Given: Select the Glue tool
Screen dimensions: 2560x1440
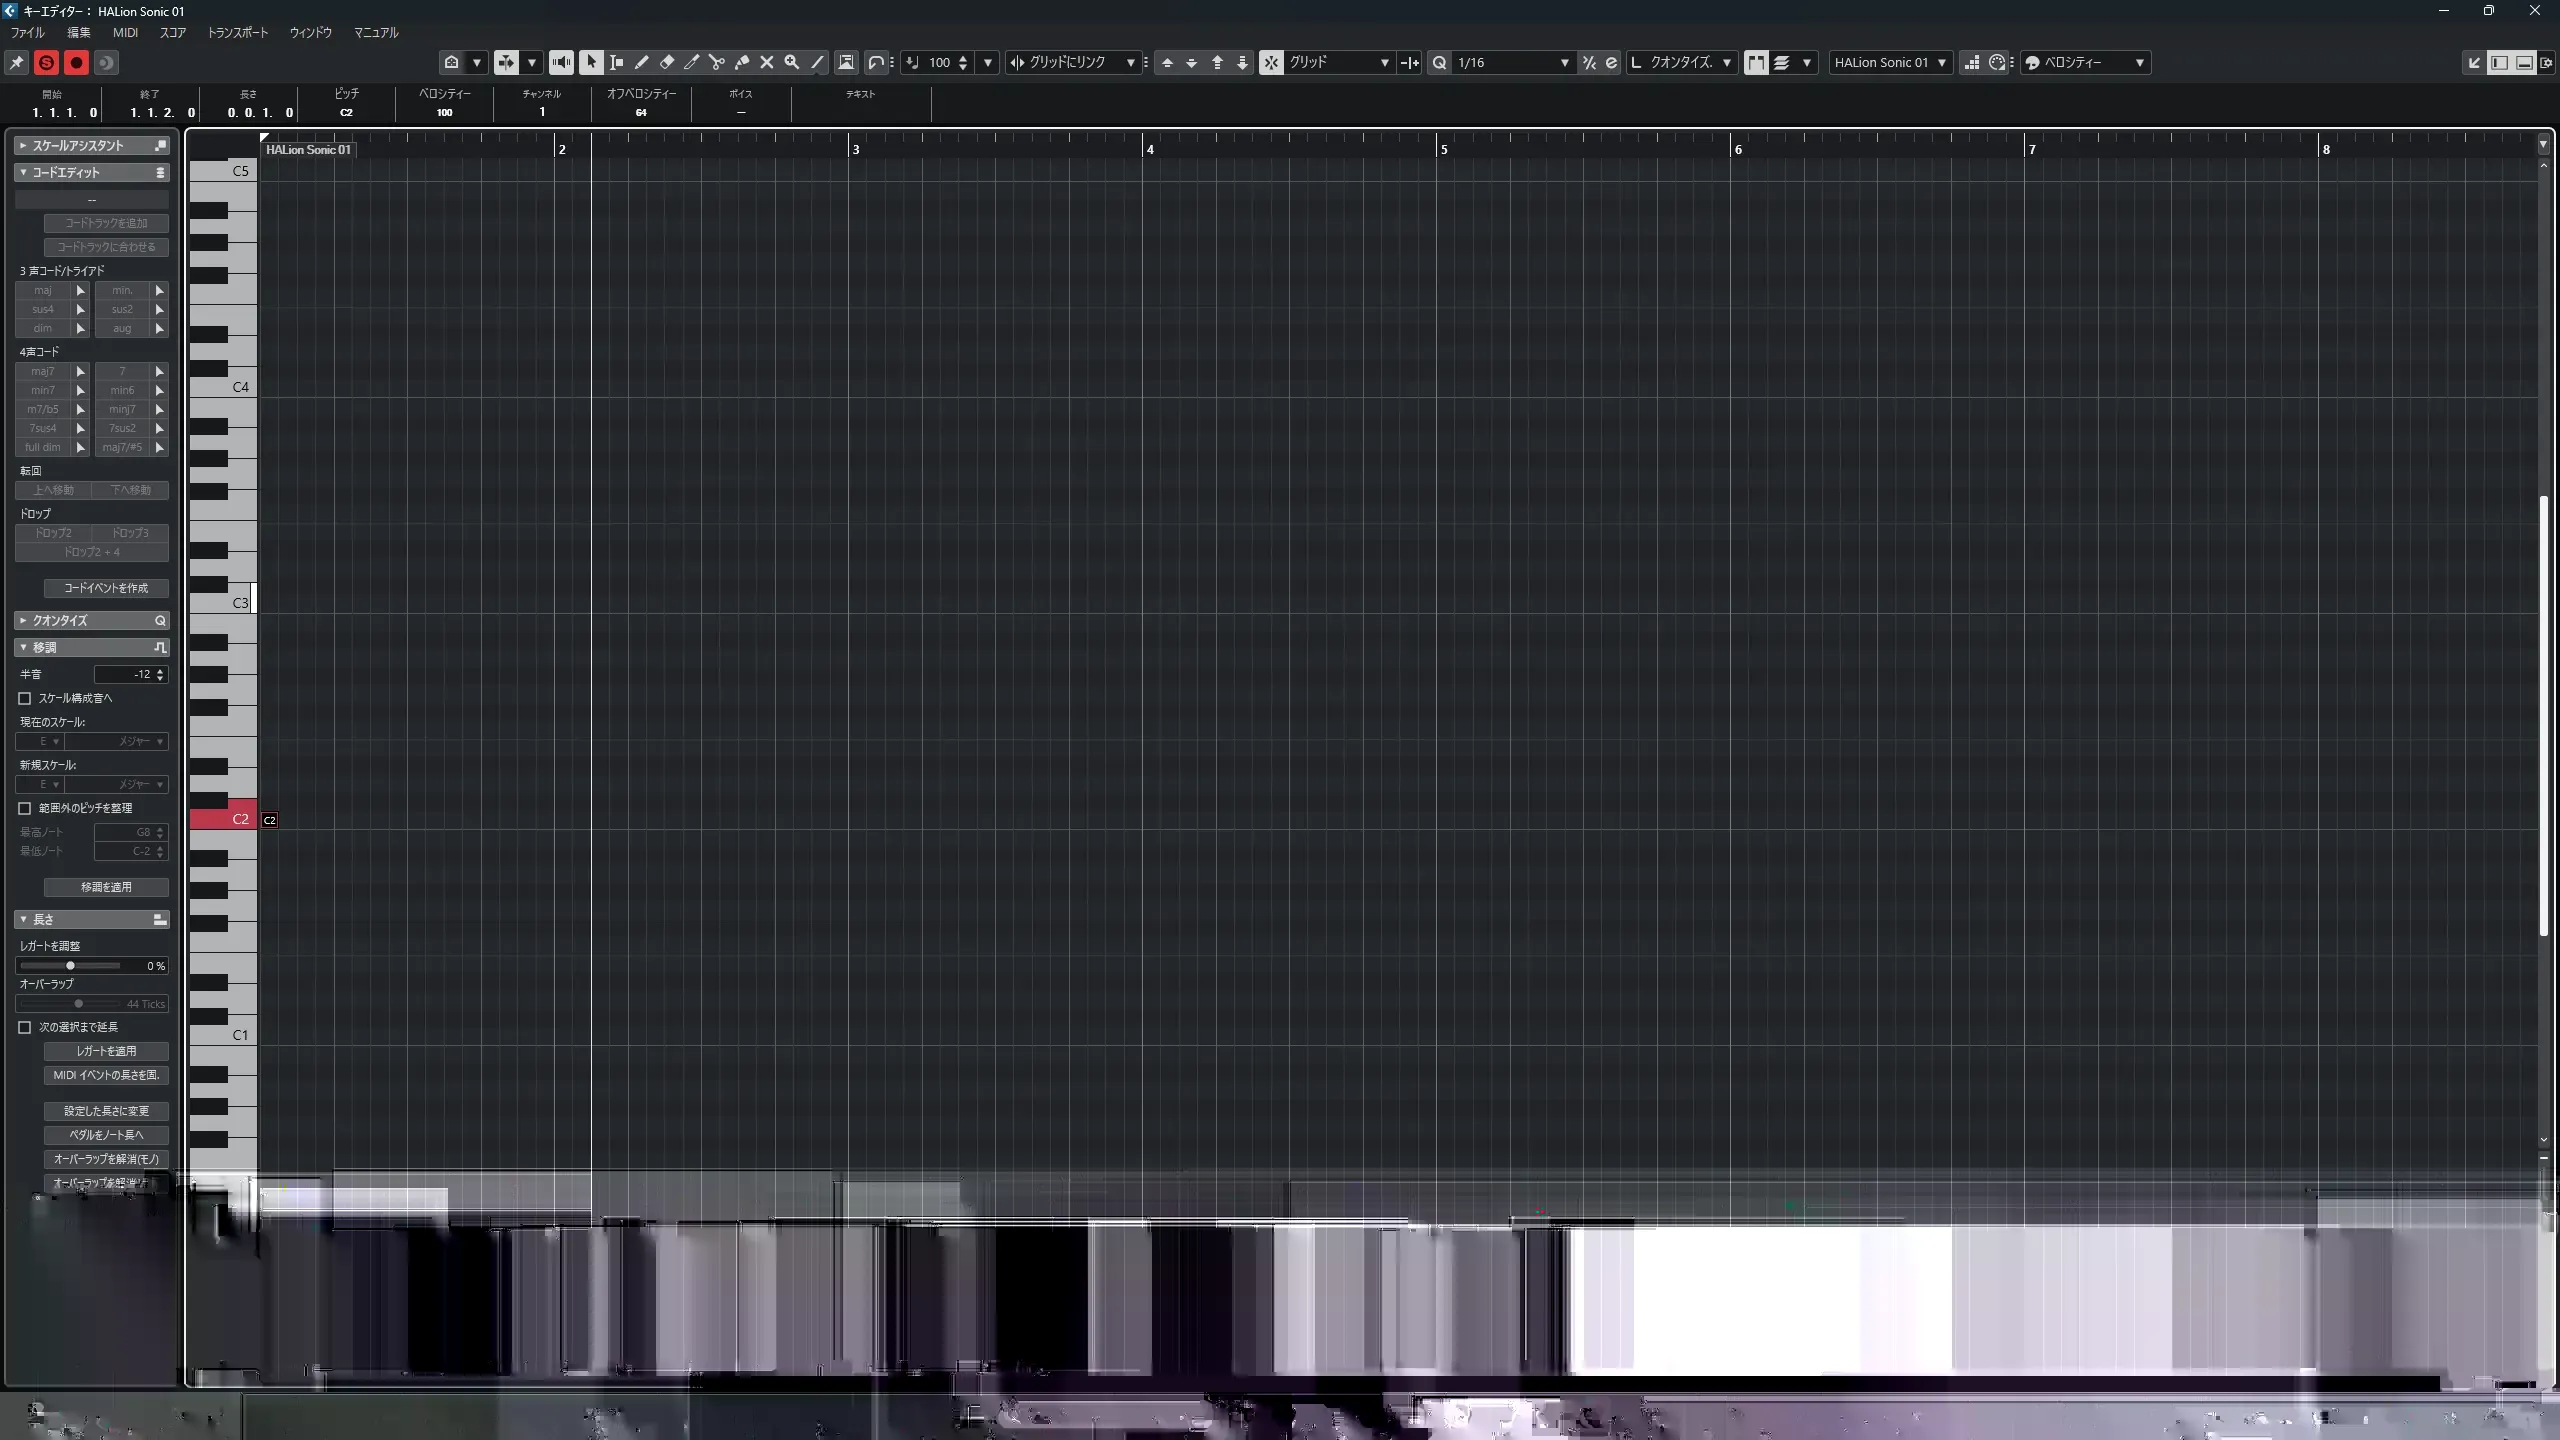Looking at the screenshot, I should pyautogui.click(x=742, y=62).
